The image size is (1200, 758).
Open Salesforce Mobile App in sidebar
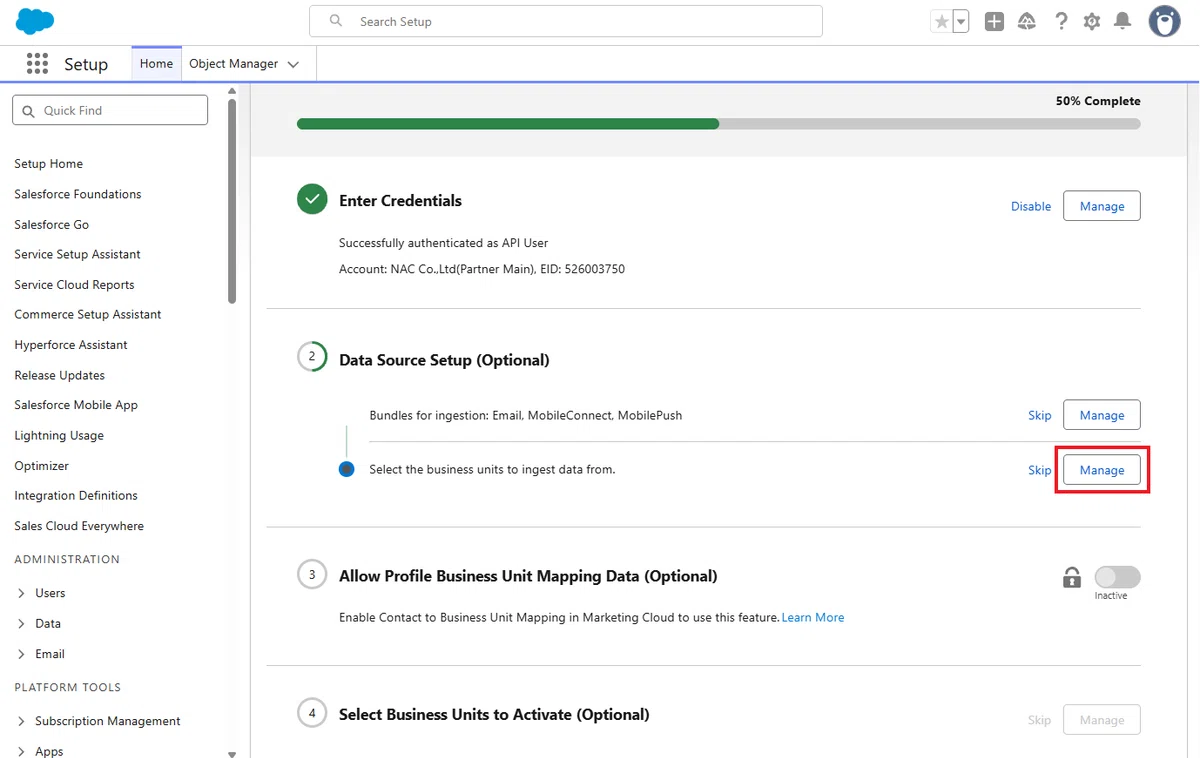click(x=76, y=405)
